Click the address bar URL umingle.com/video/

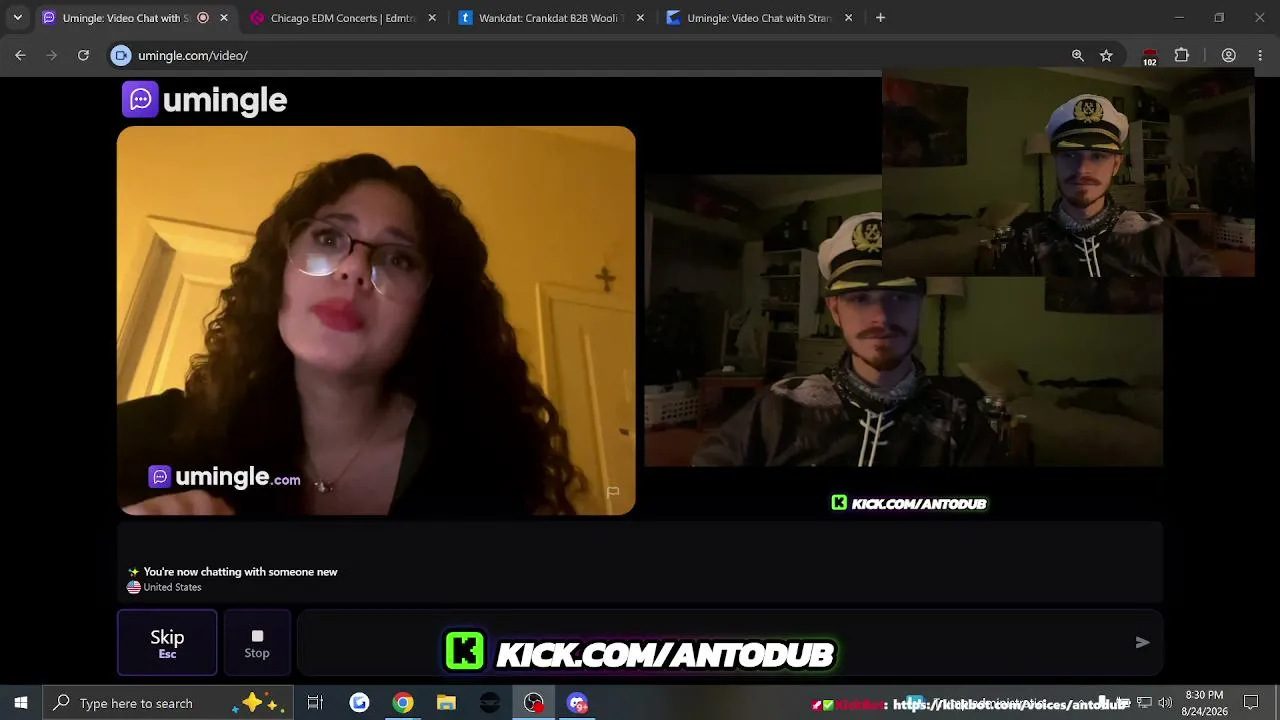pyautogui.click(x=193, y=55)
